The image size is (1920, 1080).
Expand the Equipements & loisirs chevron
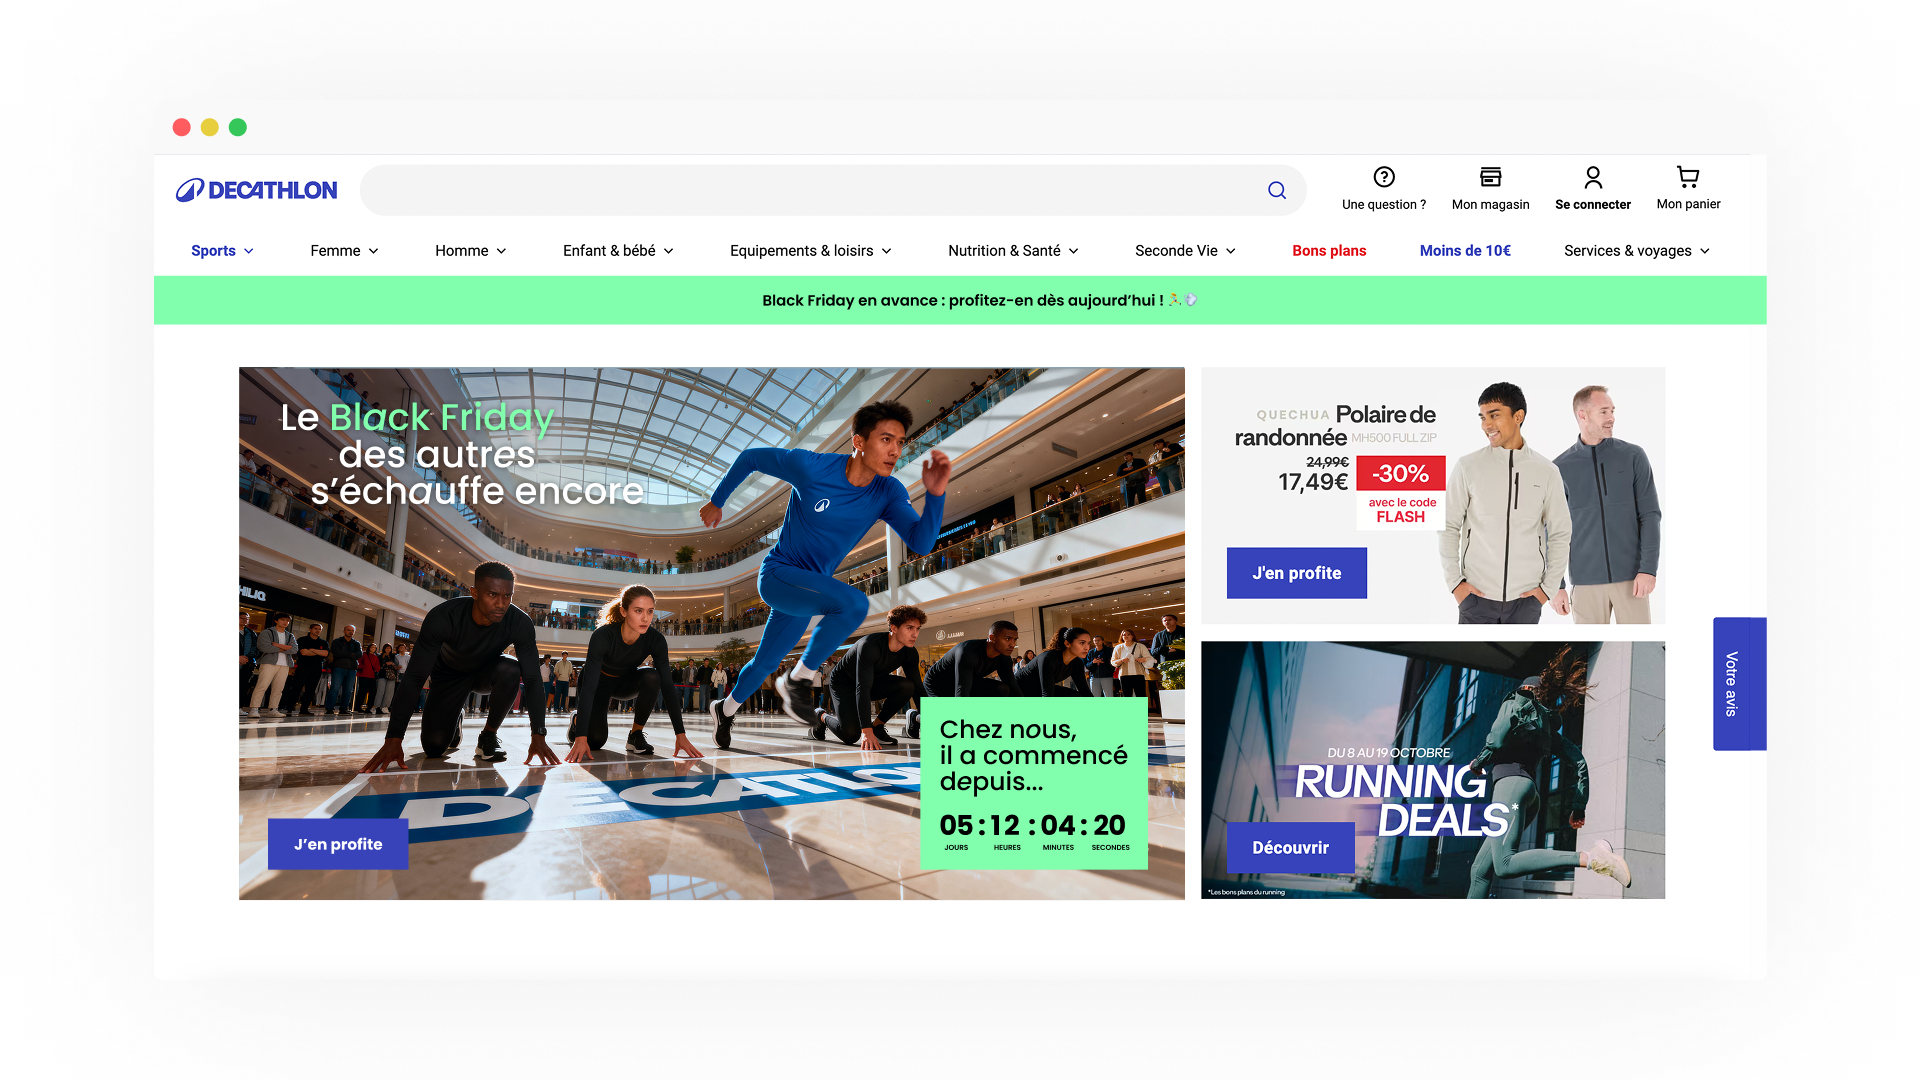click(886, 251)
